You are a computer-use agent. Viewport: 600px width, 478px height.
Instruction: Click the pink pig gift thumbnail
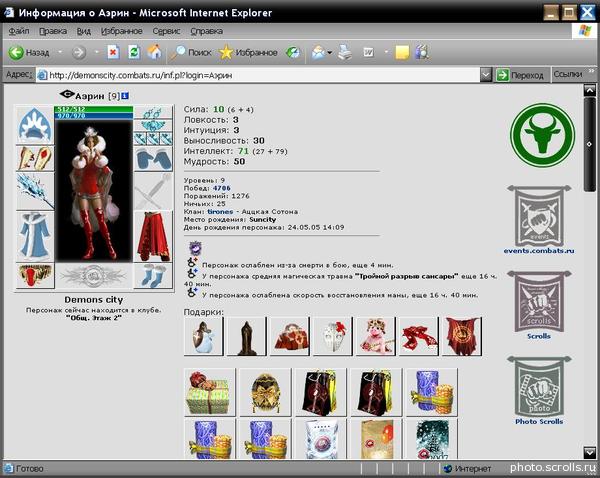click(x=376, y=336)
